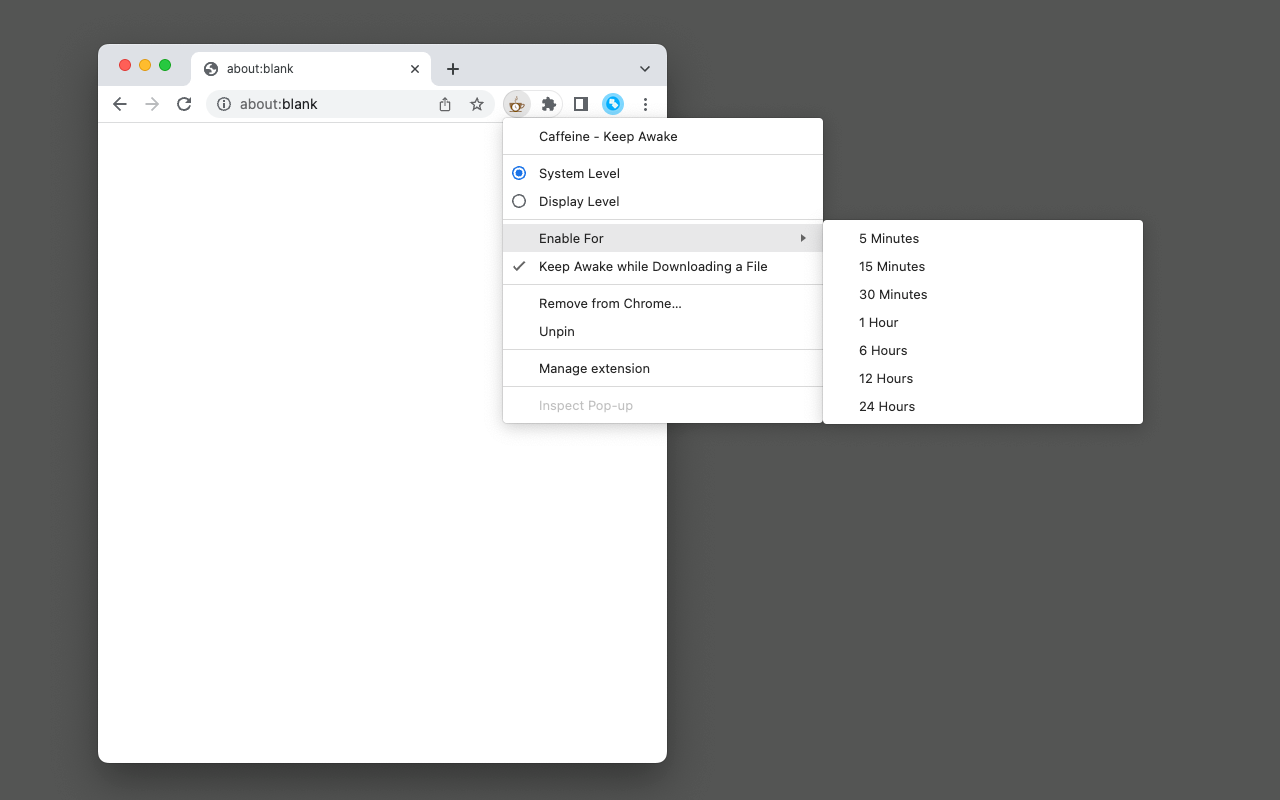Open the blue profile avatar

(613, 104)
